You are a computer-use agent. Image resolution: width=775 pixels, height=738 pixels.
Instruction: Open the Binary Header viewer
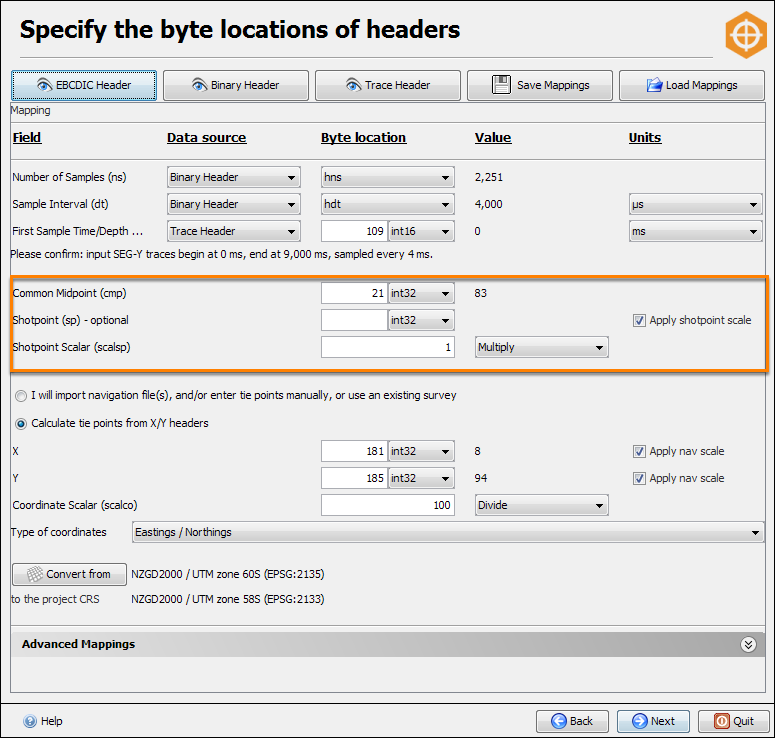pos(236,86)
